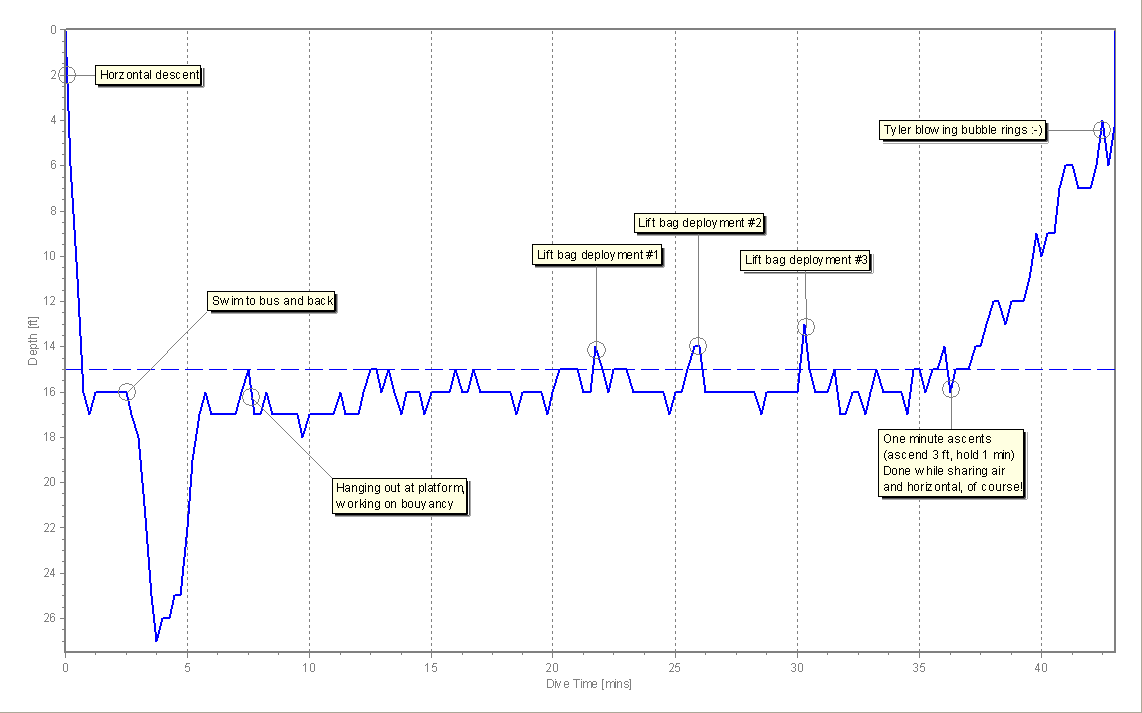Select the circle marker for Lift bag deployment #2

click(698, 346)
